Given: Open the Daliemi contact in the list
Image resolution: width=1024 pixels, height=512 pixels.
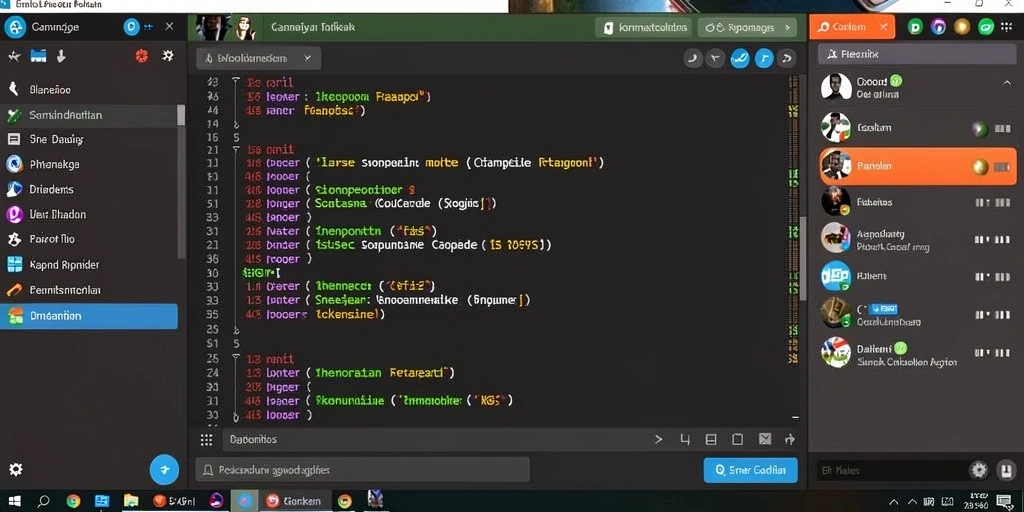Looking at the screenshot, I should 918,353.
